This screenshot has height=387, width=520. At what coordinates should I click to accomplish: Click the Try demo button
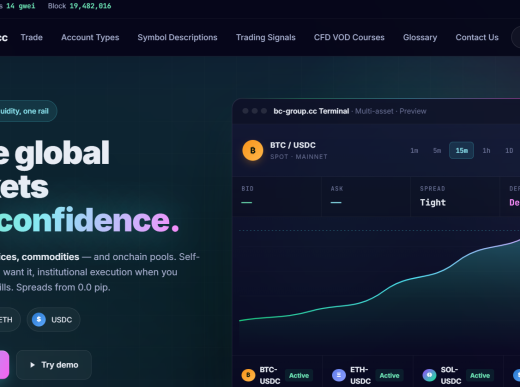click(54, 365)
